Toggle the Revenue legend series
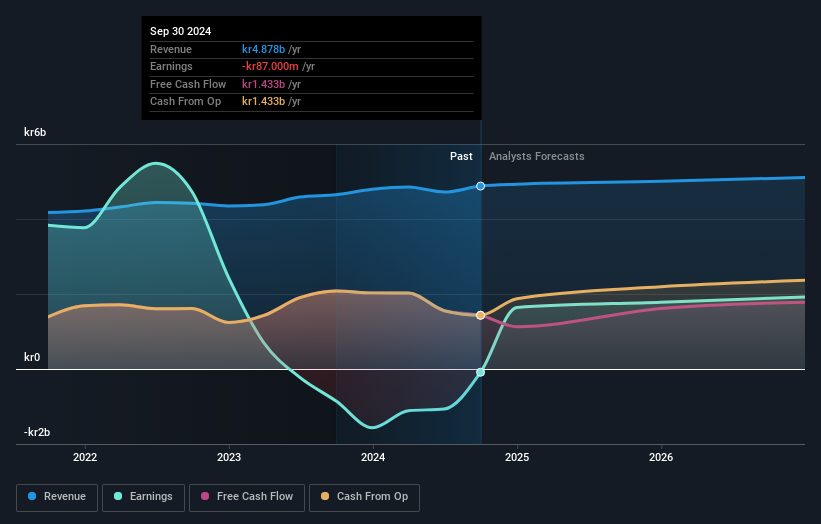Image resolution: width=821 pixels, height=524 pixels. tap(57, 497)
